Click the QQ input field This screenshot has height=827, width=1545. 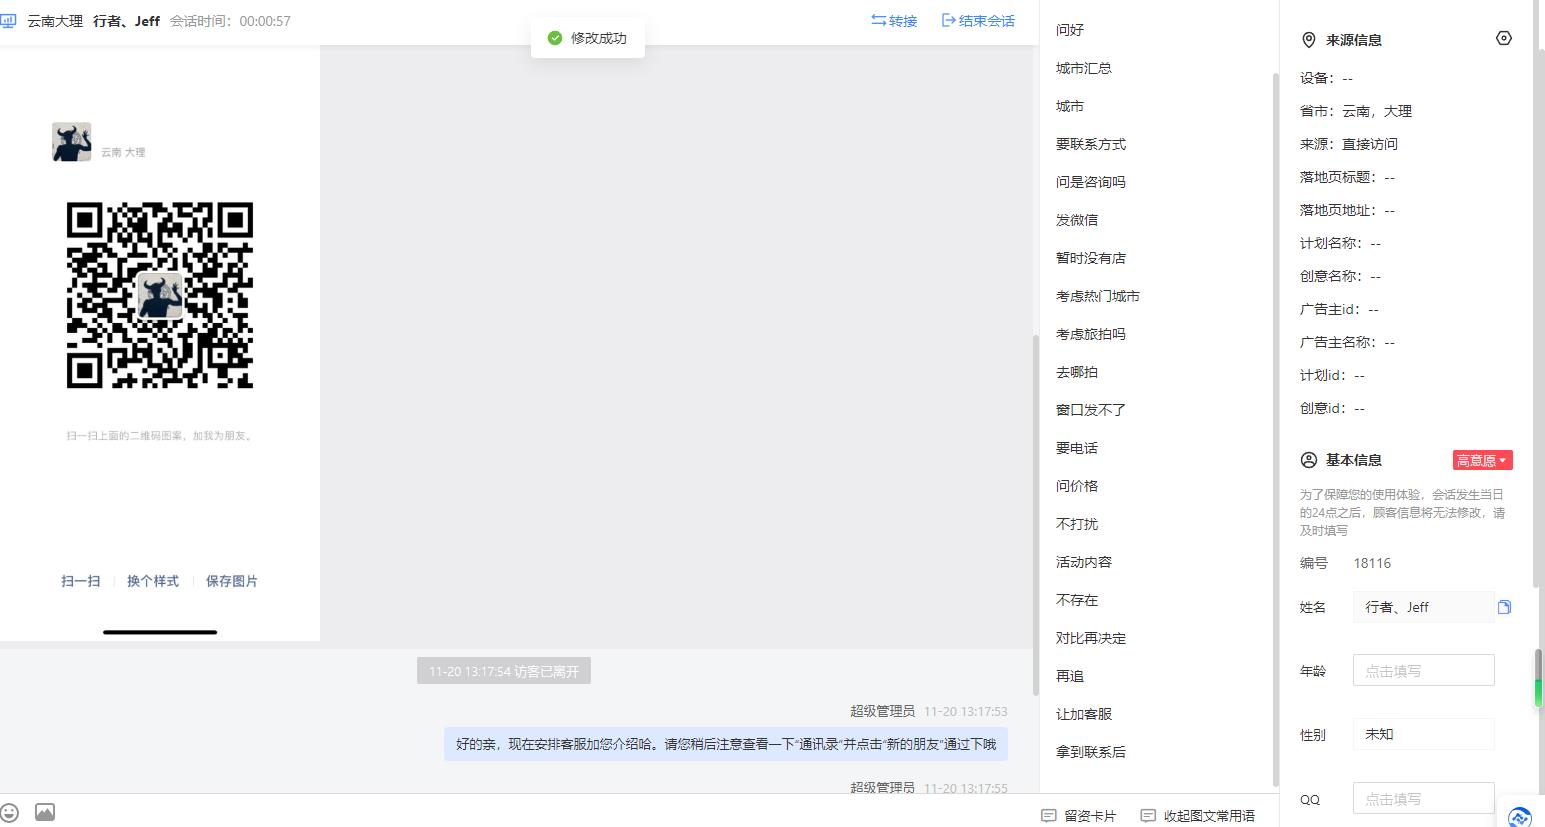point(1423,799)
